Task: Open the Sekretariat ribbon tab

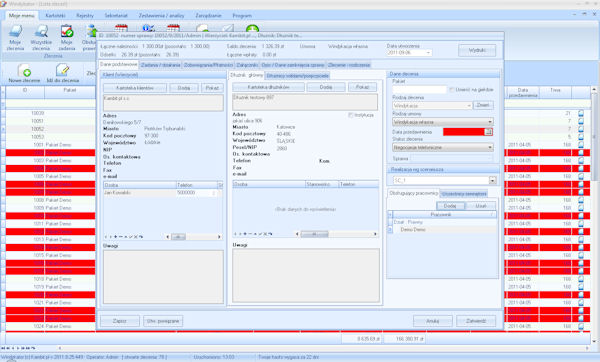Action: pyautogui.click(x=116, y=16)
